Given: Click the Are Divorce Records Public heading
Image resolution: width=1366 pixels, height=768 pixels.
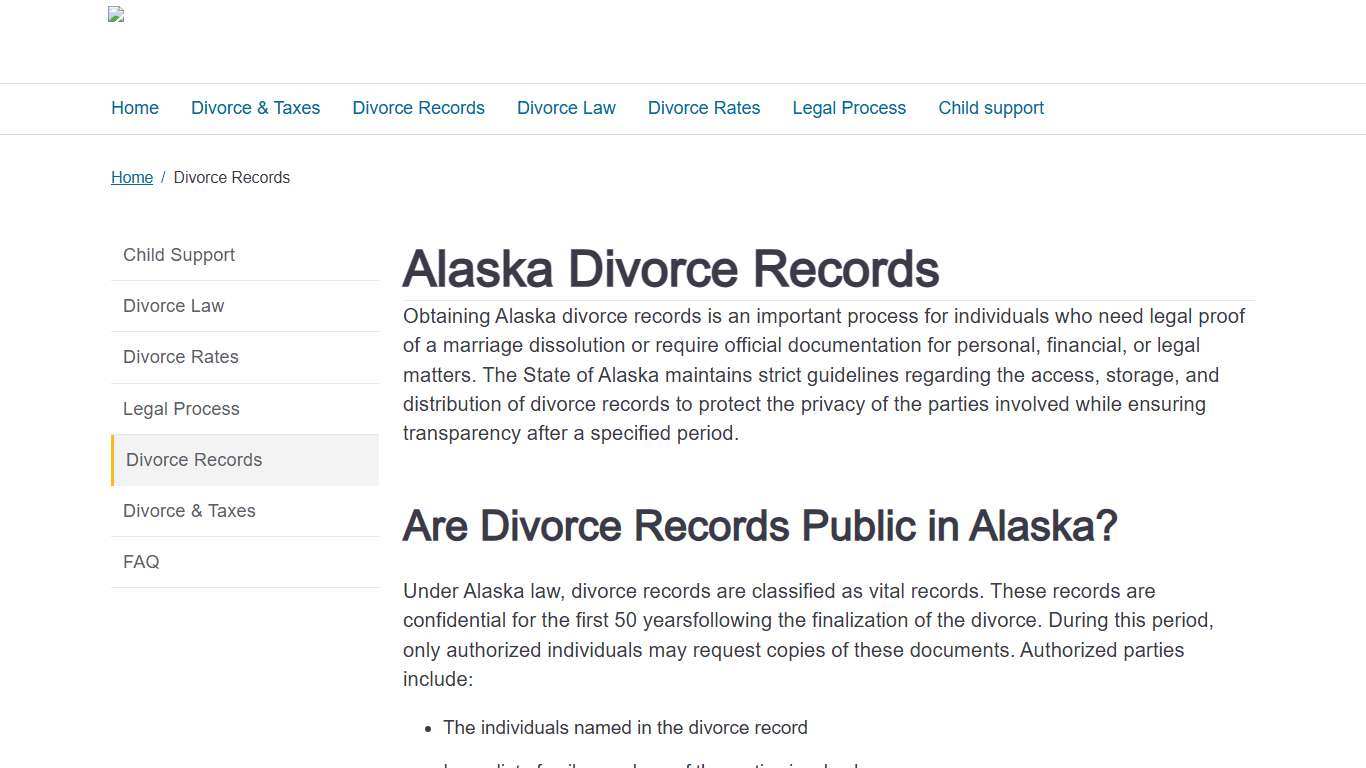Looking at the screenshot, I should (759, 525).
